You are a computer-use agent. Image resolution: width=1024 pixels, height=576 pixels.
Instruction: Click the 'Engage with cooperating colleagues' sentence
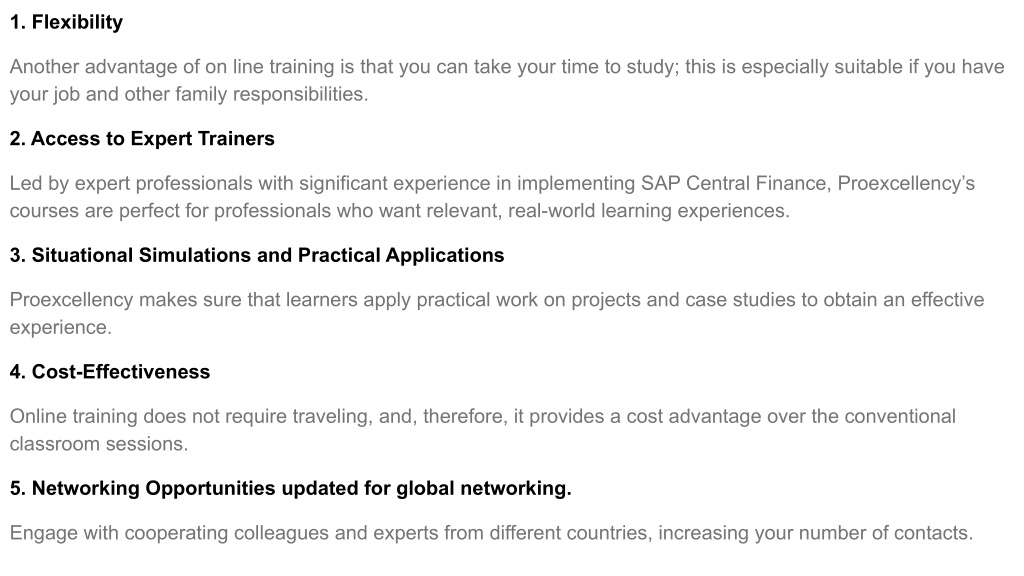[x=491, y=533]
